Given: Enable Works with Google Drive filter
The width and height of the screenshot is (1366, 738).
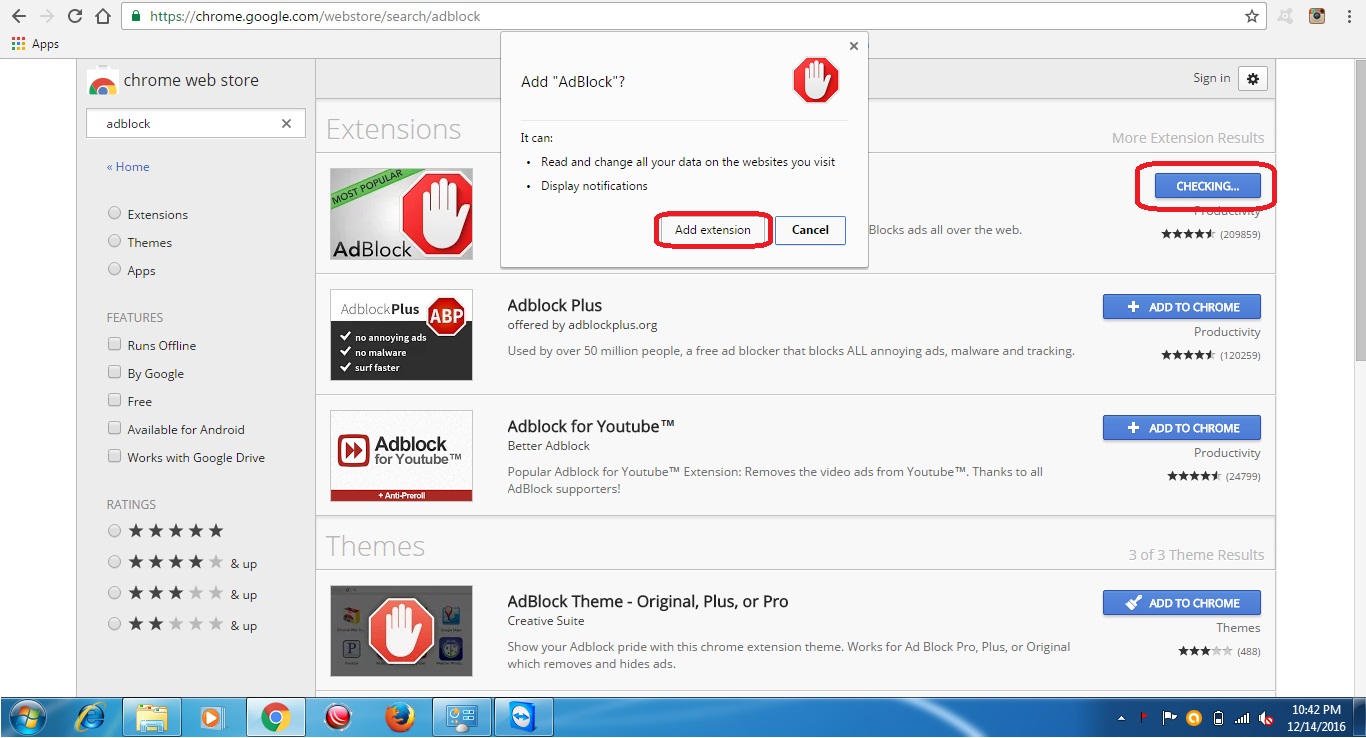Looking at the screenshot, I should click(114, 456).
